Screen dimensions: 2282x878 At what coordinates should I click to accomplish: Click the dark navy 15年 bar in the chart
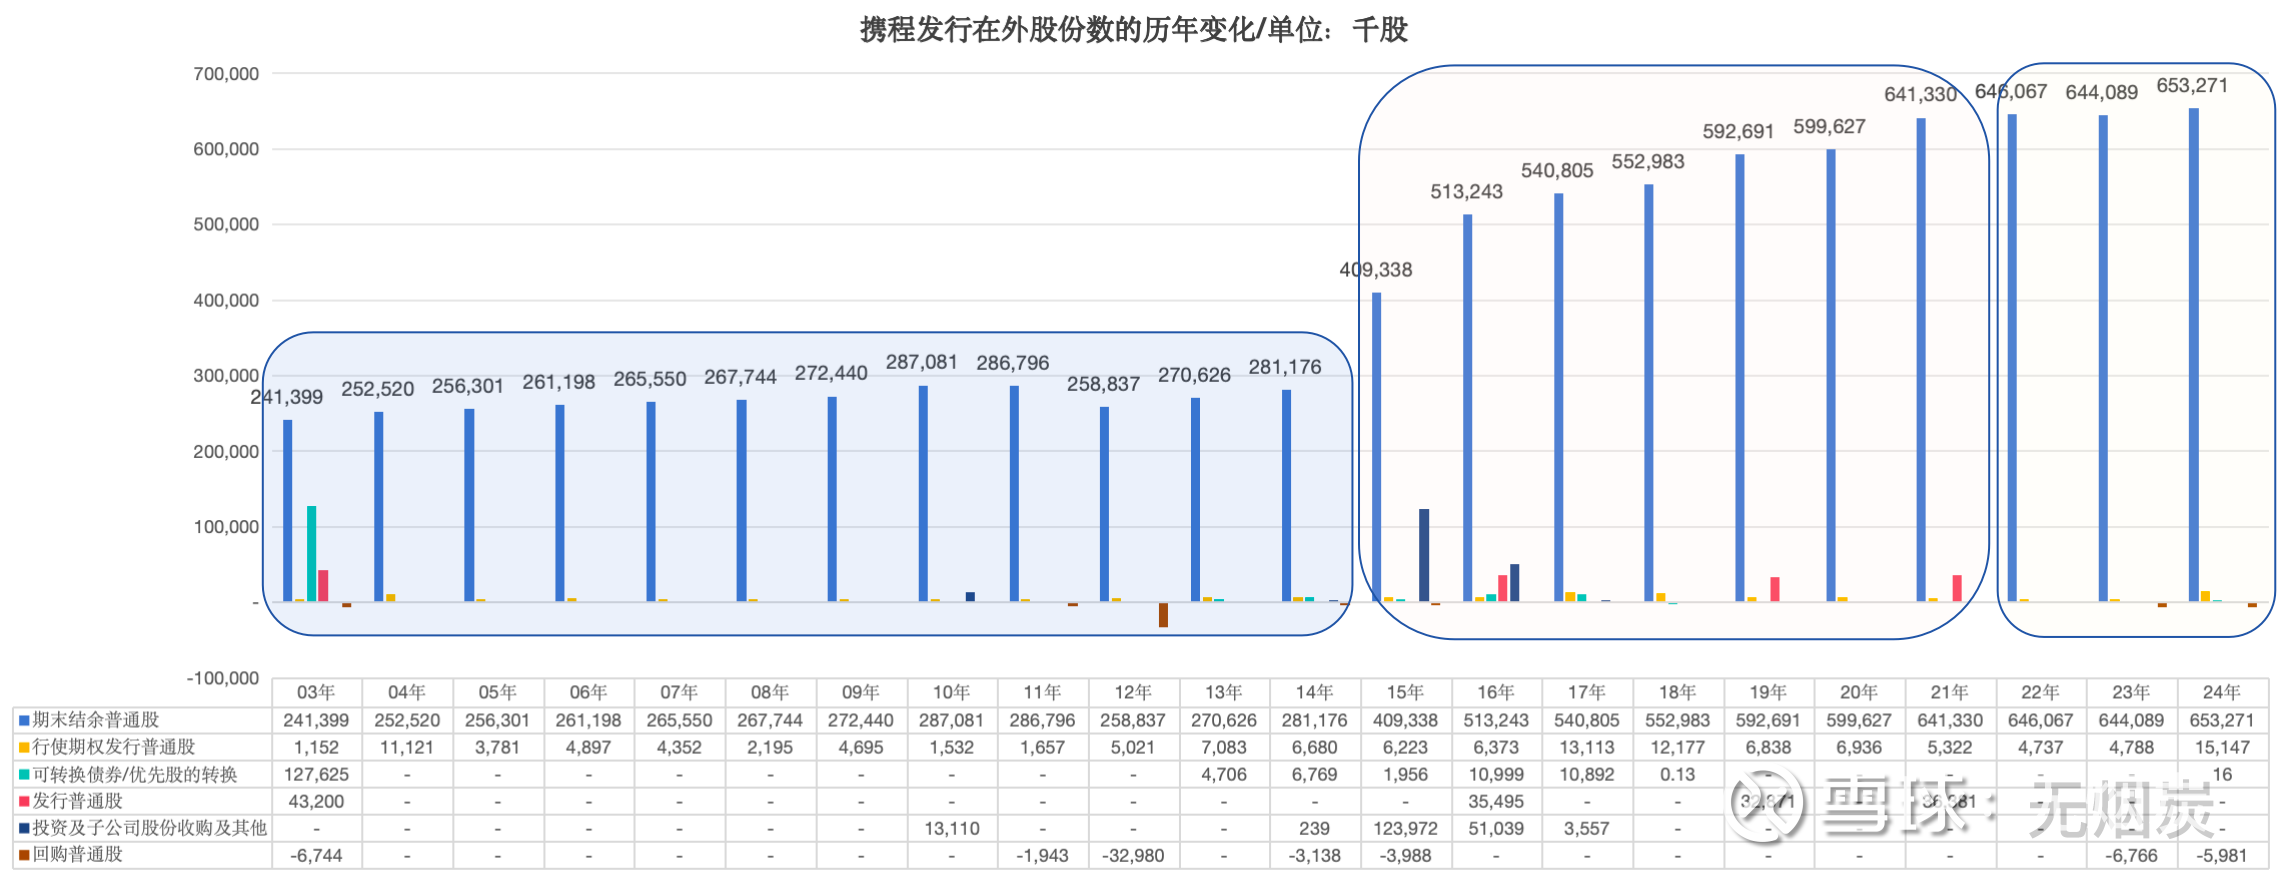1425,555
